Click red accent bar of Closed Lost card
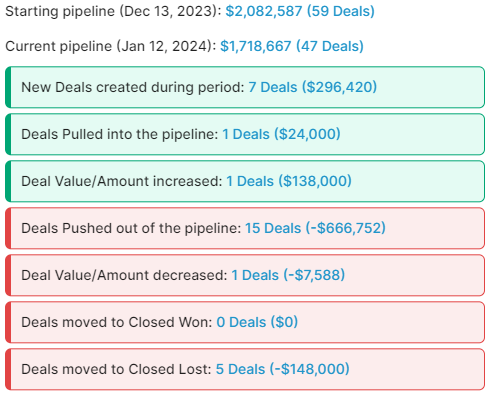The image size is (488, 395). tap(8, 369)
